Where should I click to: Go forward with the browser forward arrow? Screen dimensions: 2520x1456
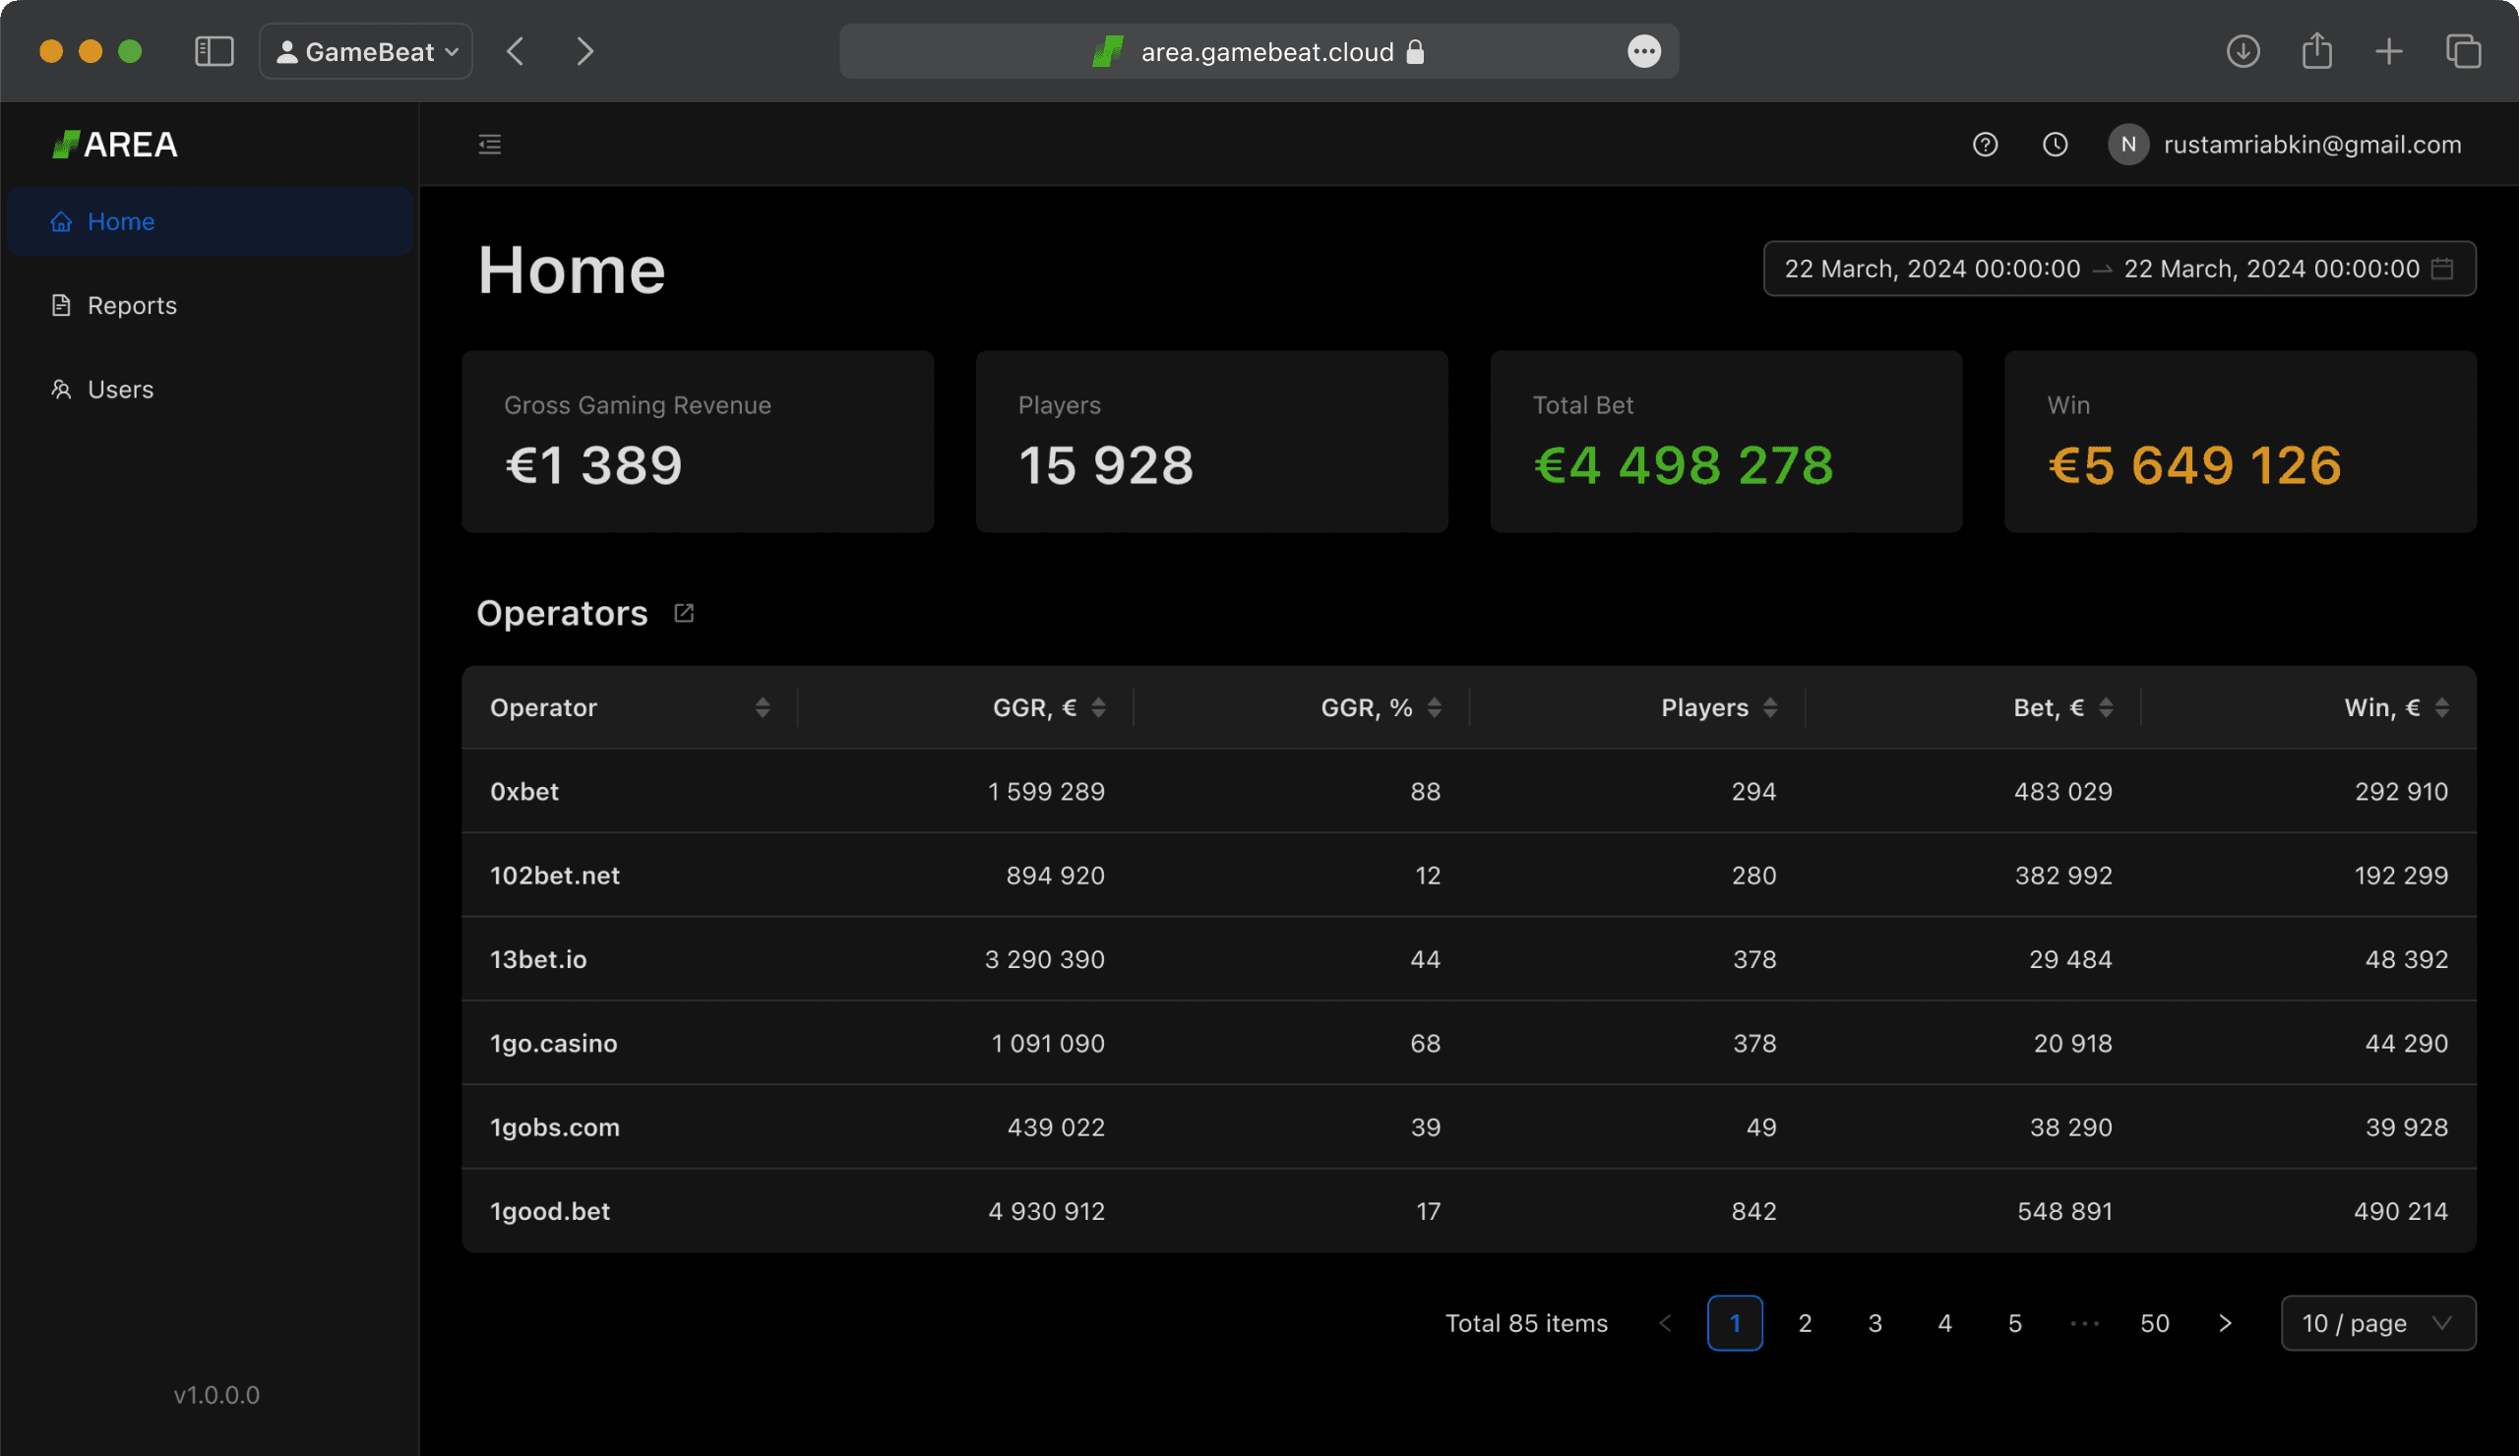585,51
